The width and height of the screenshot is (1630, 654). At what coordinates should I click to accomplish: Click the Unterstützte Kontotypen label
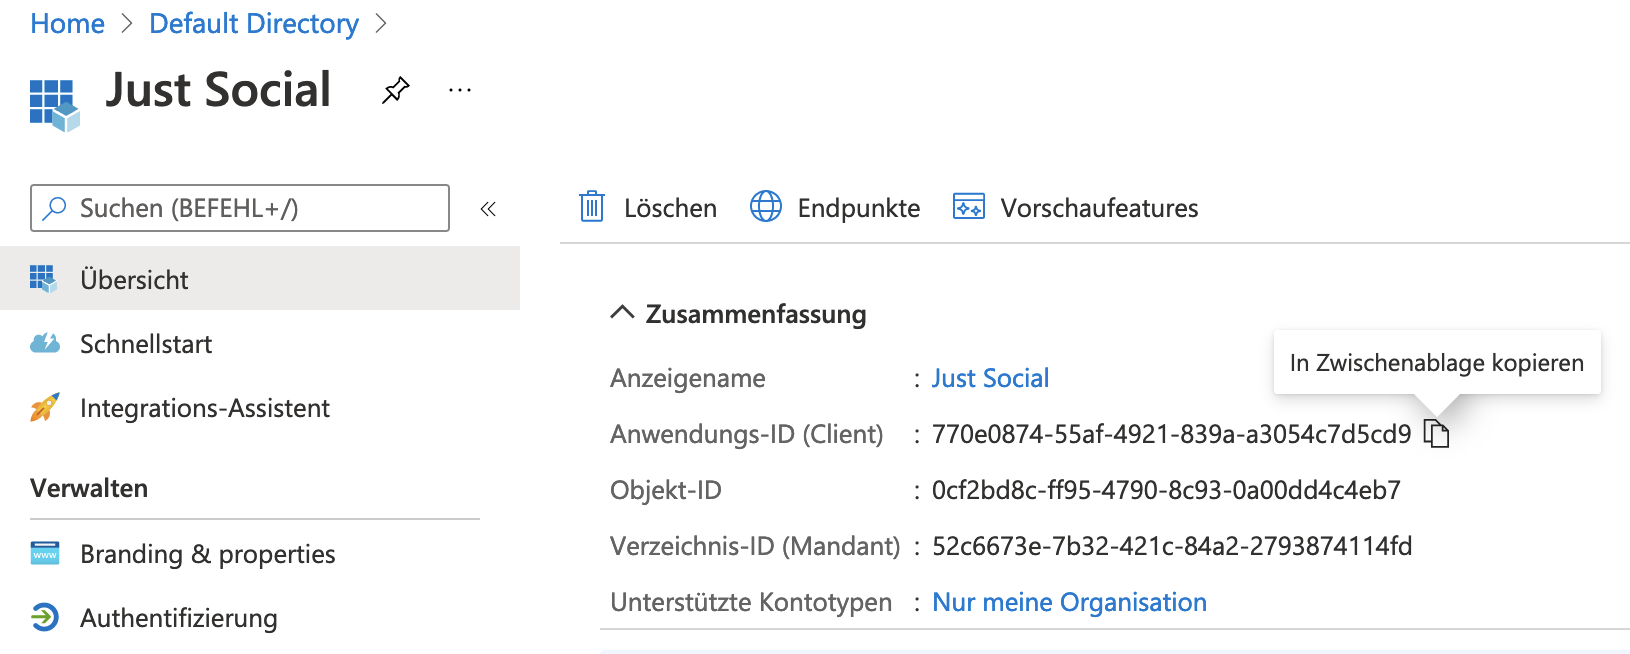click(751, 602)
